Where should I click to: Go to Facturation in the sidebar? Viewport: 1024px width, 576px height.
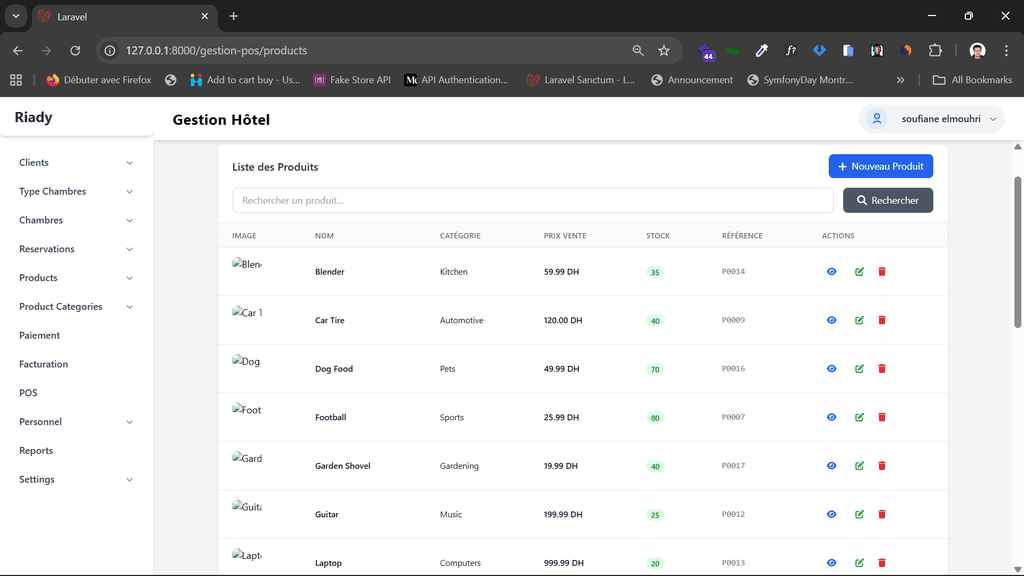point(44,364)
